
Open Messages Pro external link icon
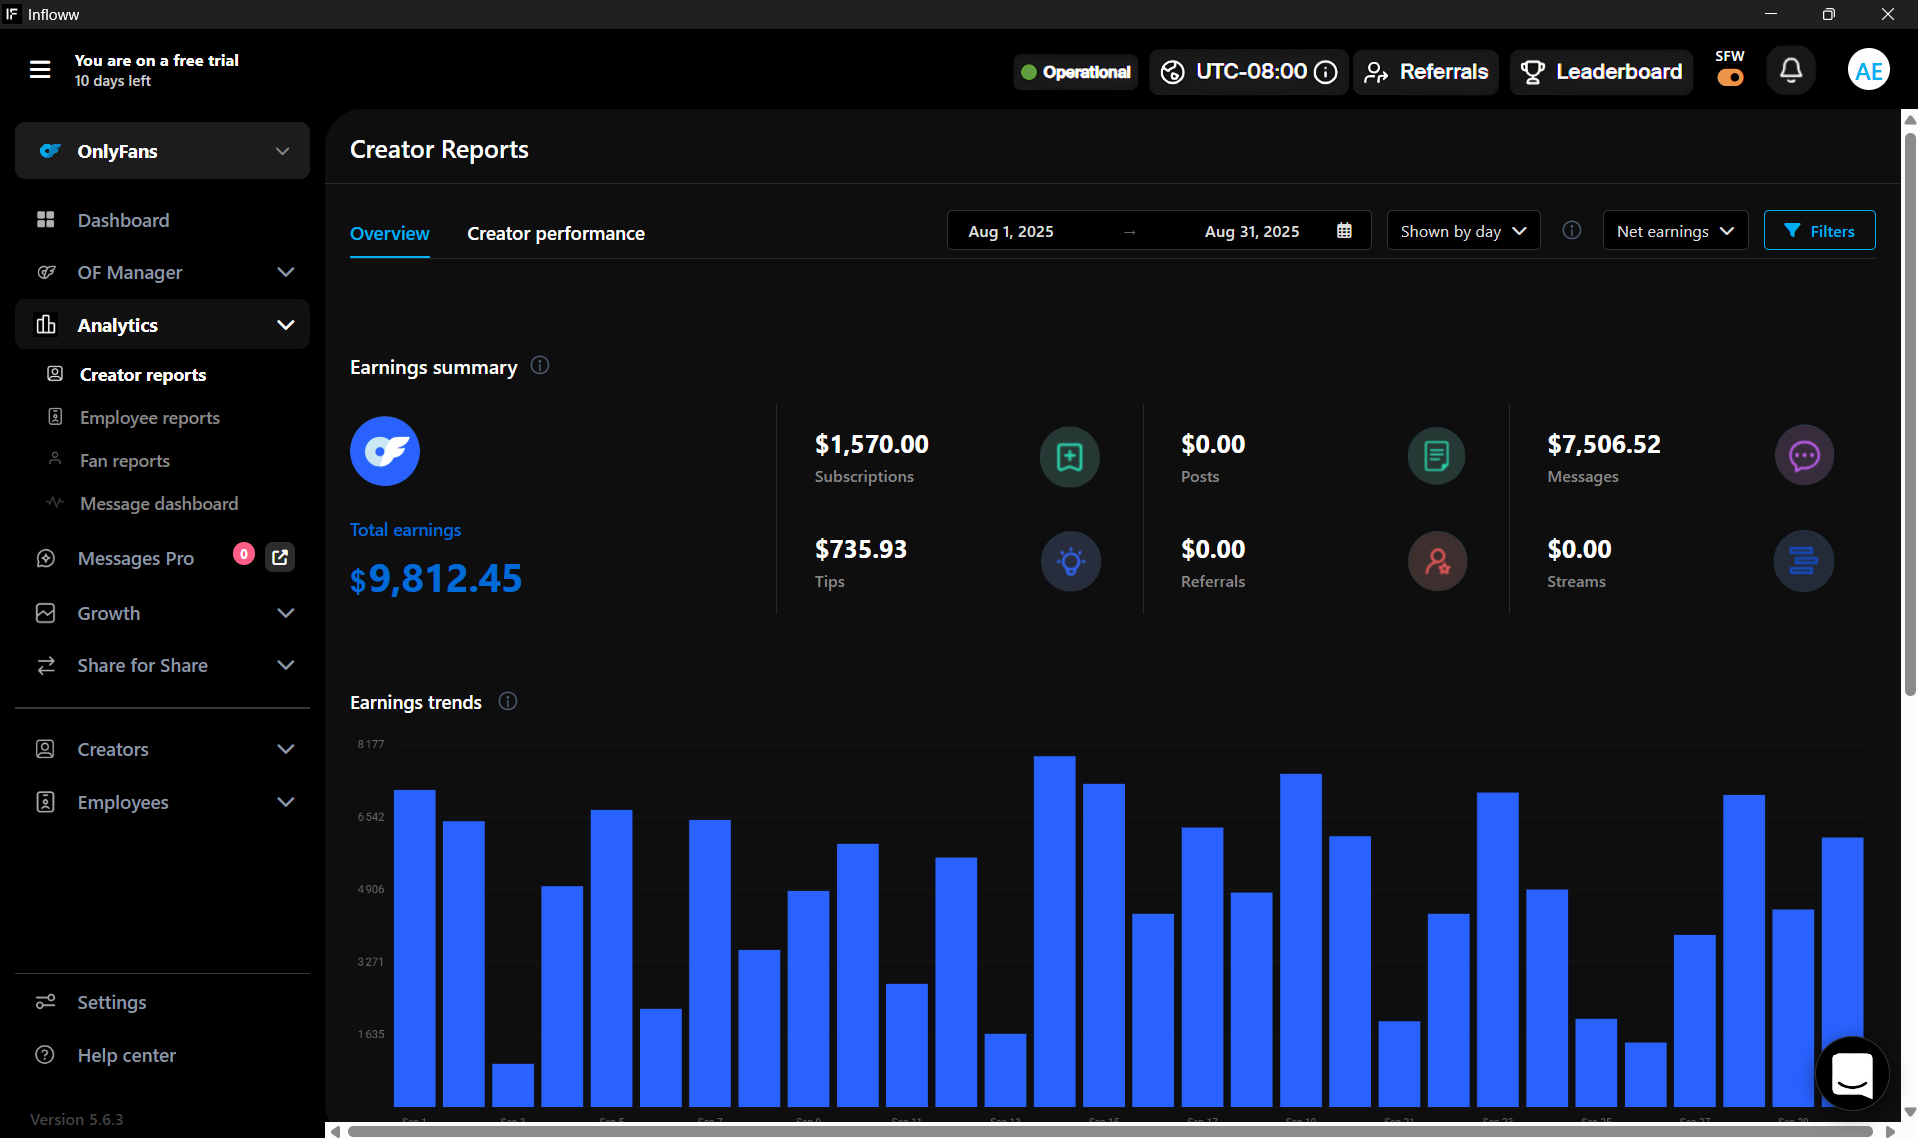tap(280, 558)
